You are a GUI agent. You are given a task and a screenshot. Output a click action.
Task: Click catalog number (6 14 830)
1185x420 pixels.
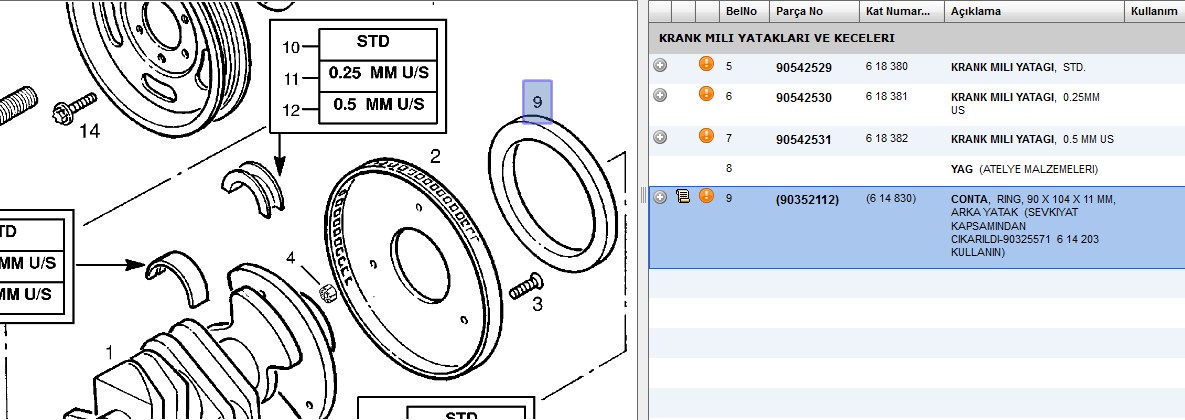[890, 199]
